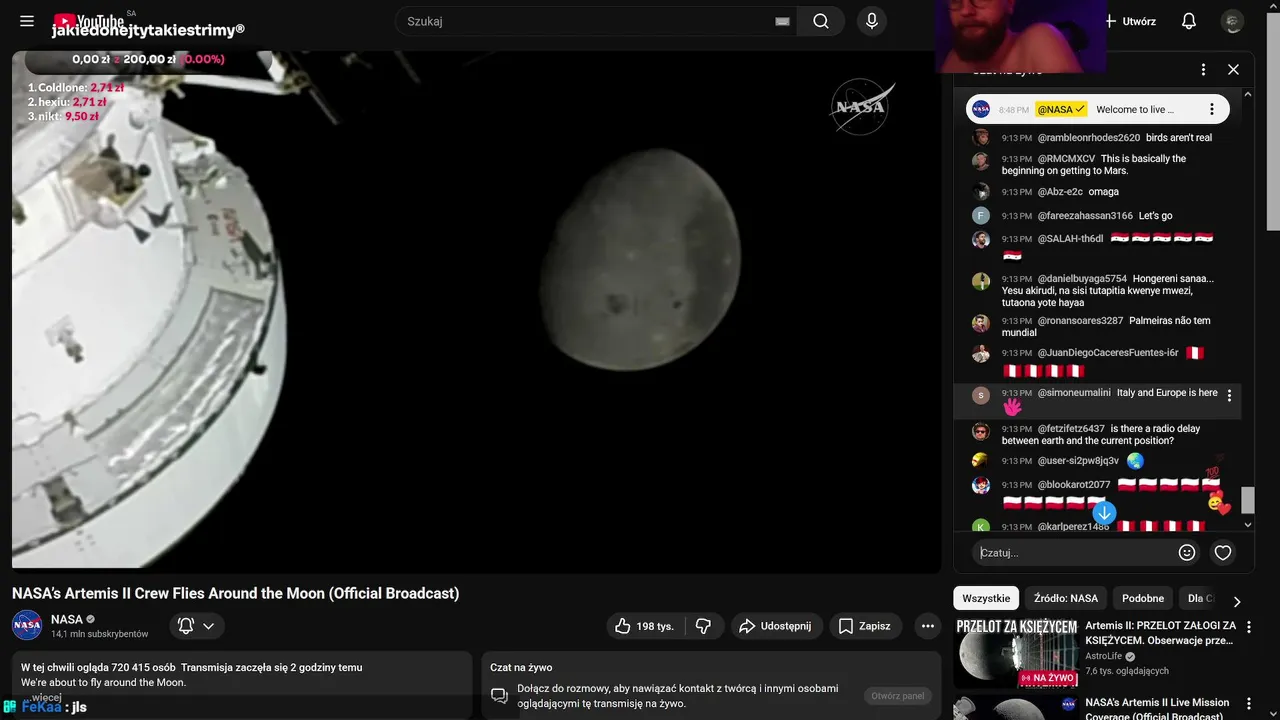Viewport: 1280px width, 720px height.
Task: Open the @rambleonrhodes2620 chat author
Action: [1088, 138]
